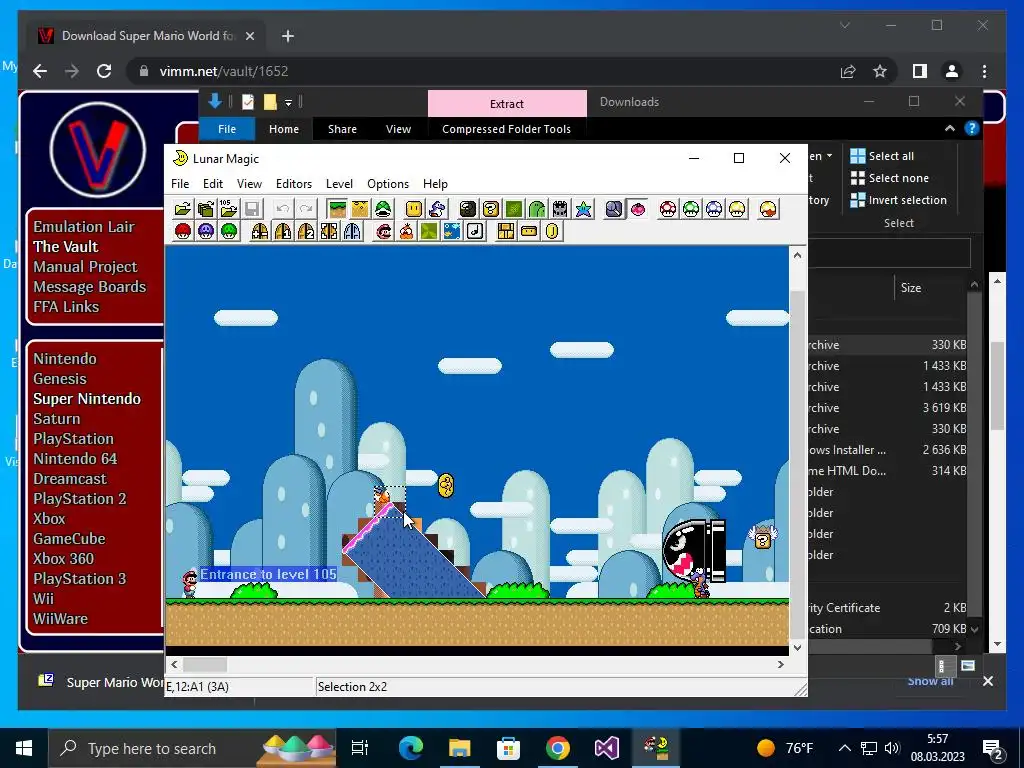Open the Help menu in Lunar Magic

pos(435,184)
